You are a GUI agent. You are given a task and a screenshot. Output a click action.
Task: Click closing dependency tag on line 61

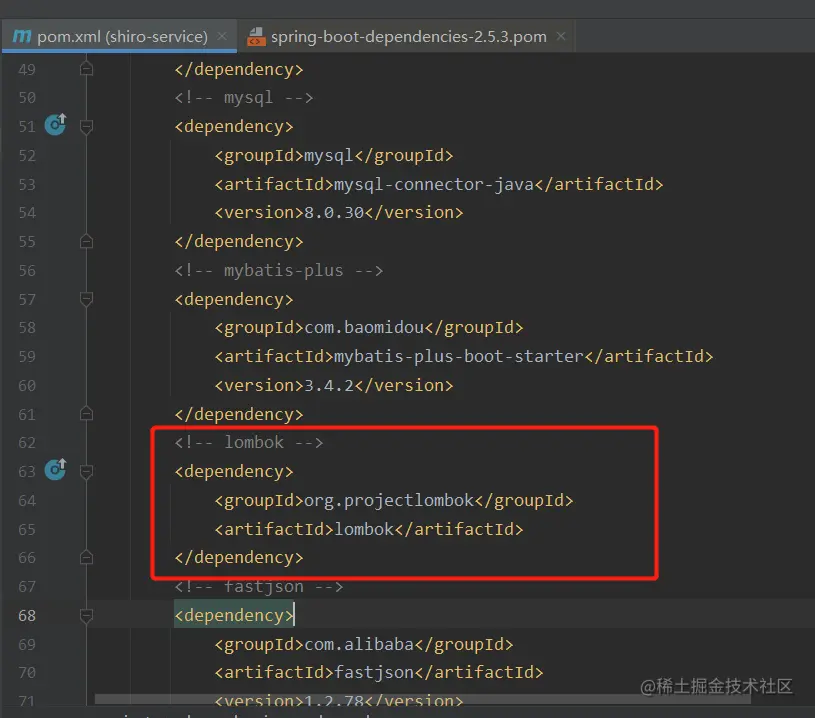pos(239,414)
